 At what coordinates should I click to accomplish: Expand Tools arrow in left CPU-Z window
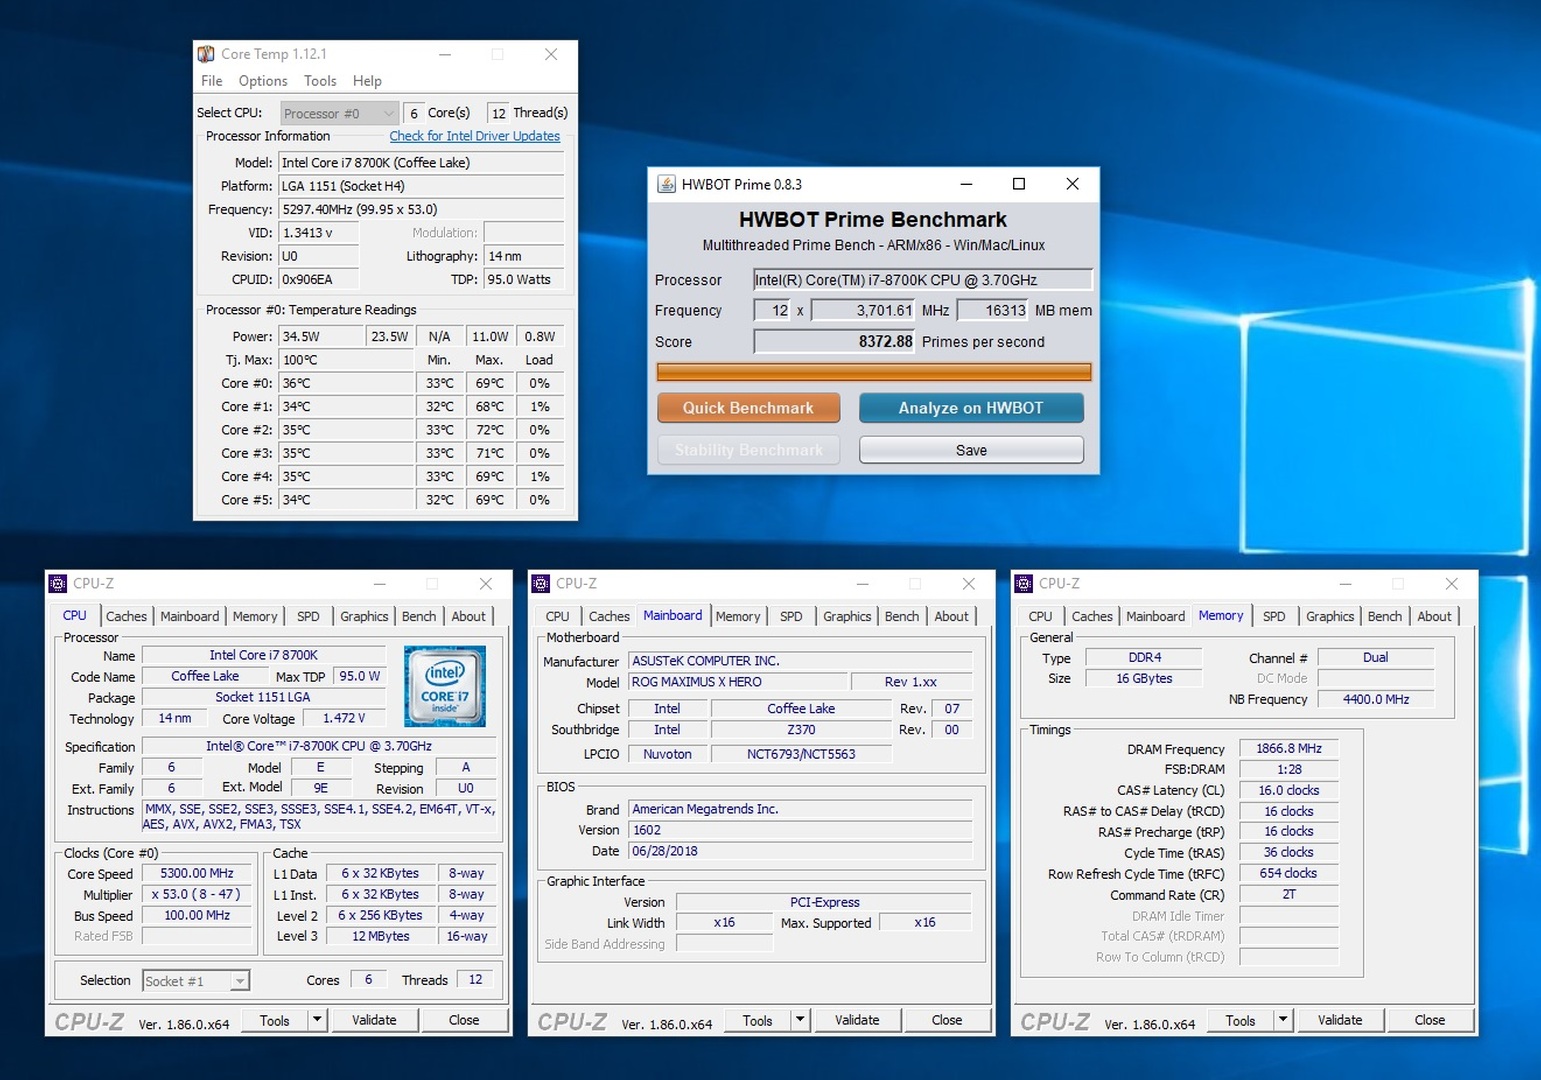[x=317, y=1020]
